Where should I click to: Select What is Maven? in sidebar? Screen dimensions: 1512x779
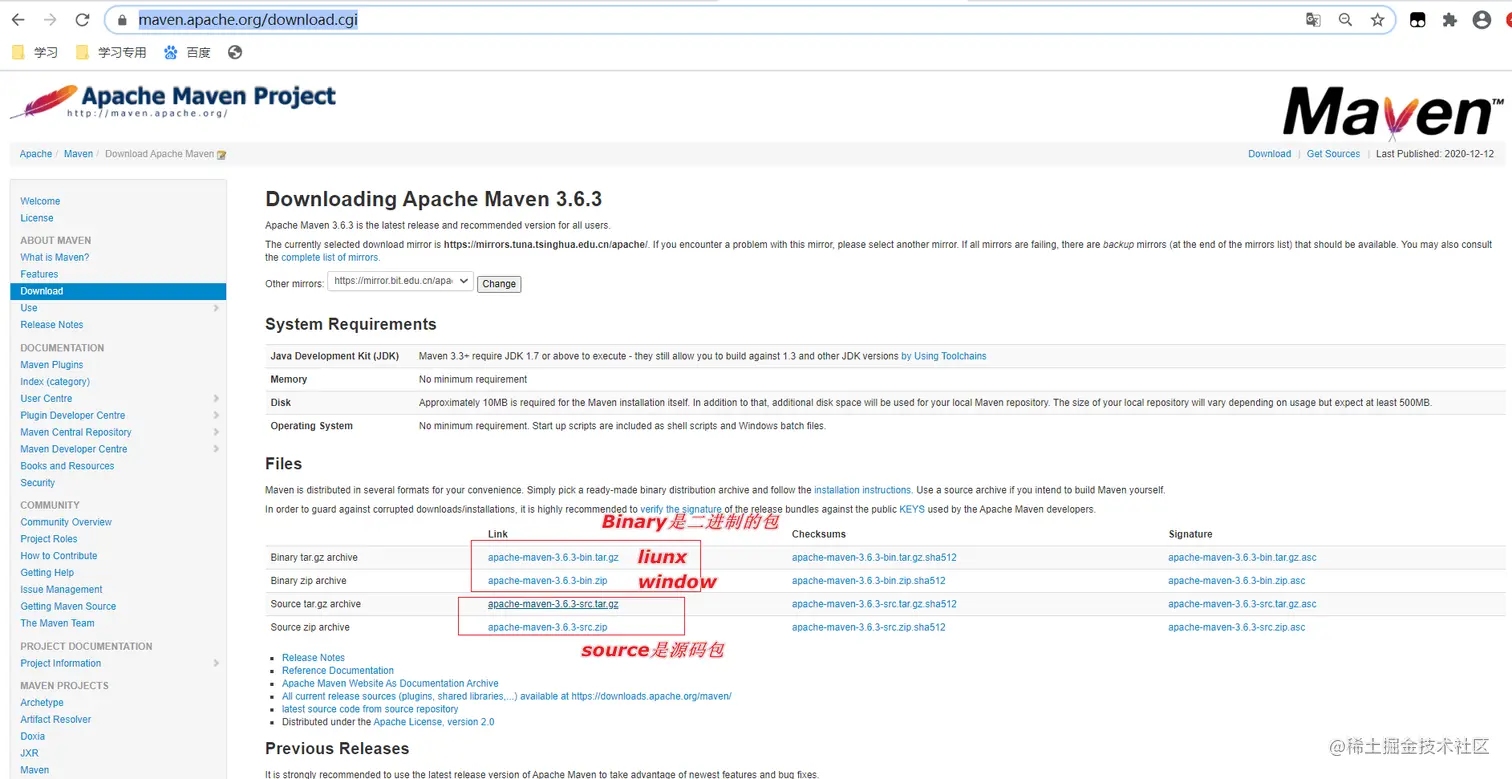(x=55, y=257)
